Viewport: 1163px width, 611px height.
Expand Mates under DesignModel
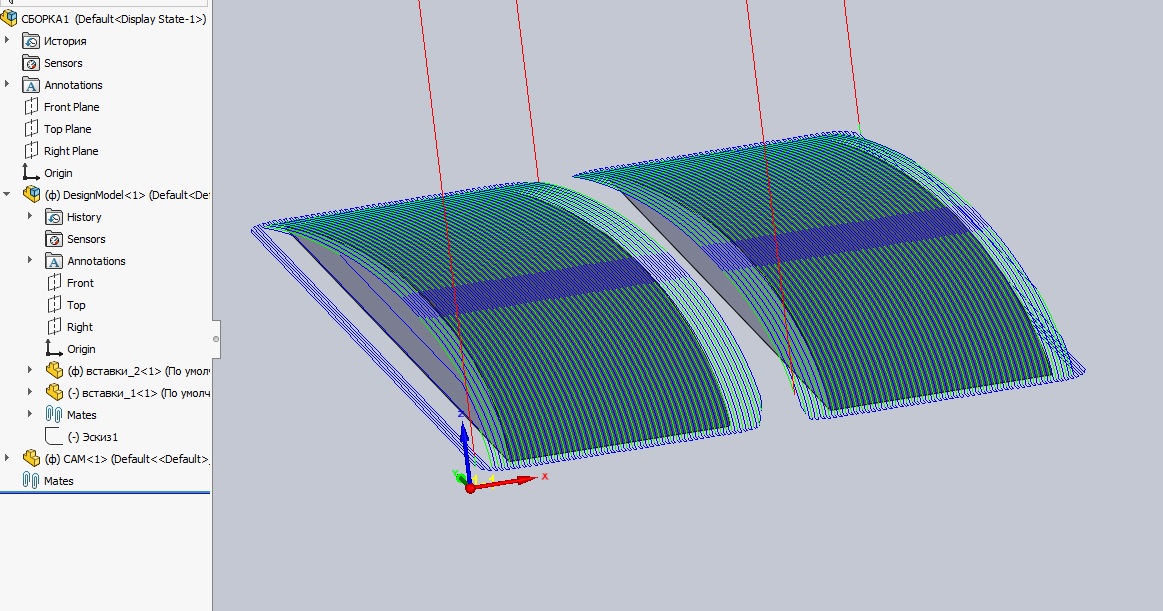coord(30,414)
